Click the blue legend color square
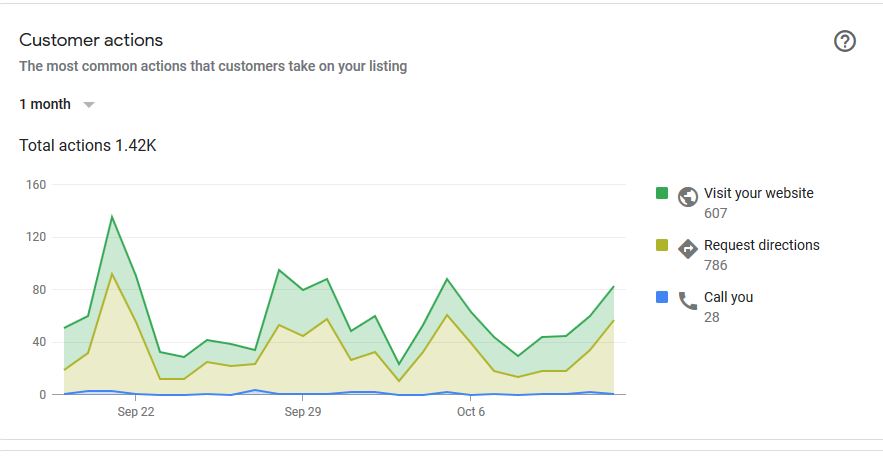 coord(662,297)
